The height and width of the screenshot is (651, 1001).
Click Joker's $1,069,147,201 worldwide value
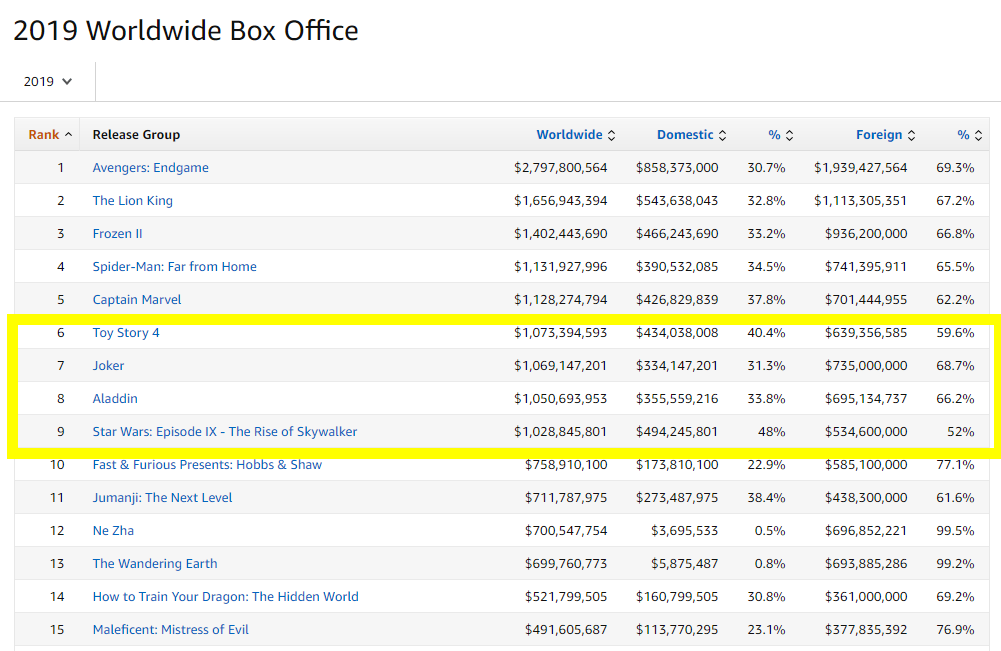(561, 366)
